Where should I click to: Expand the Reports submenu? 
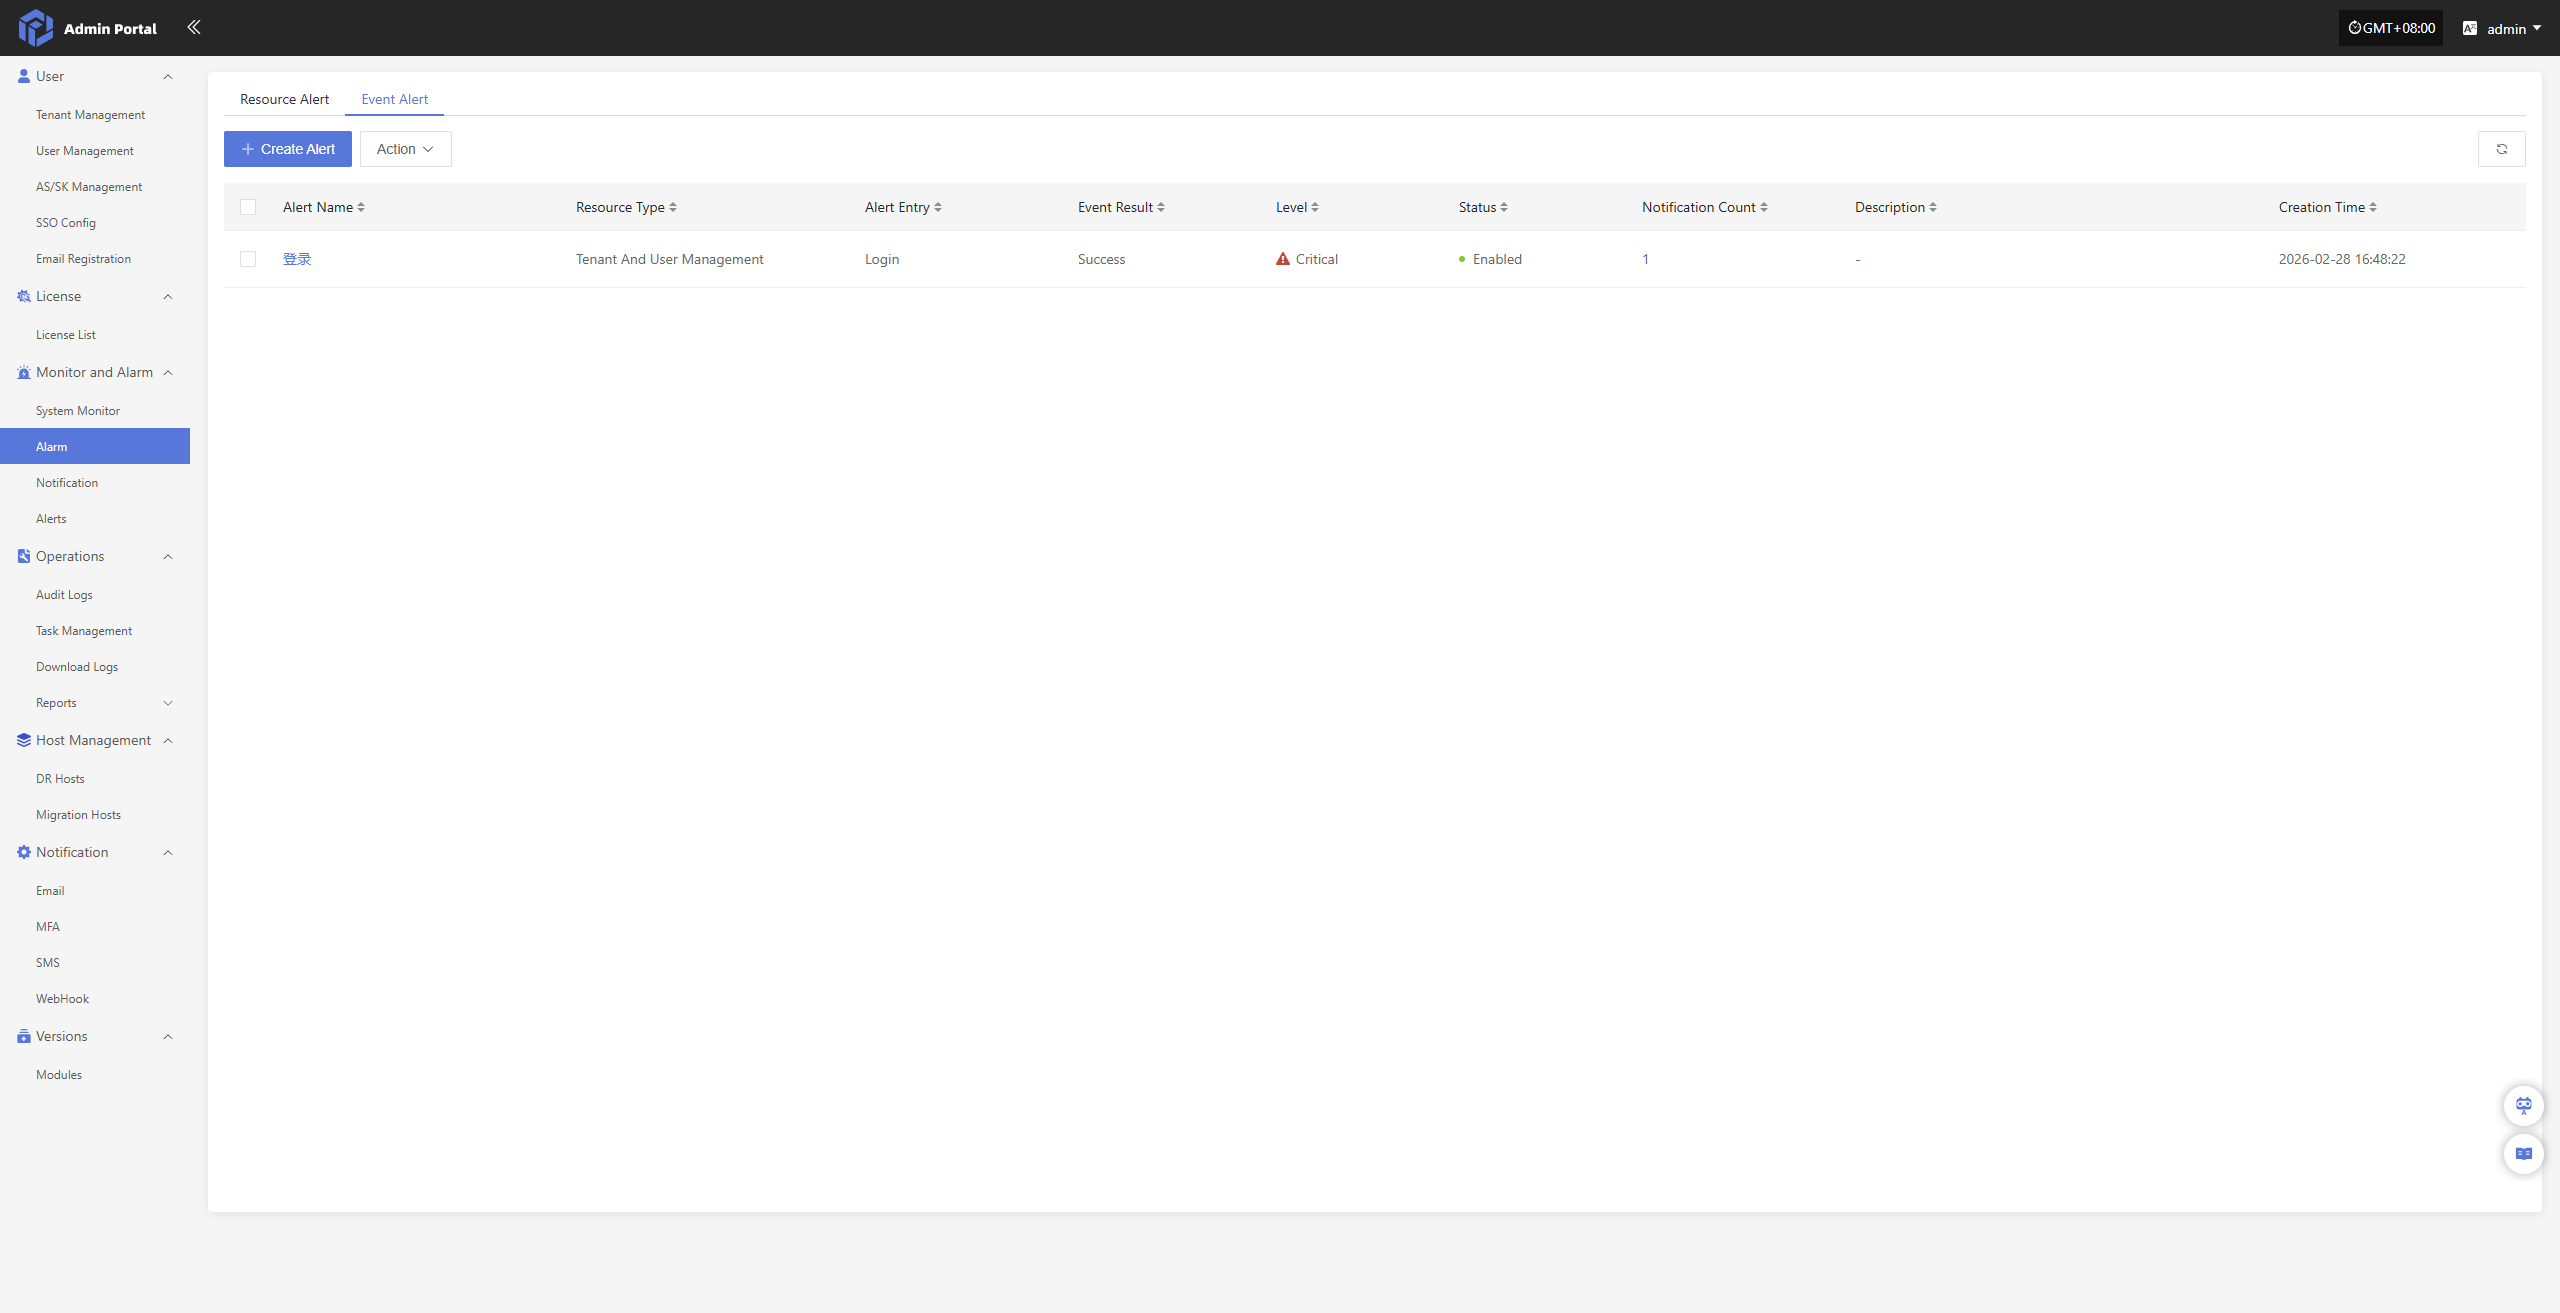pos(168,703)
